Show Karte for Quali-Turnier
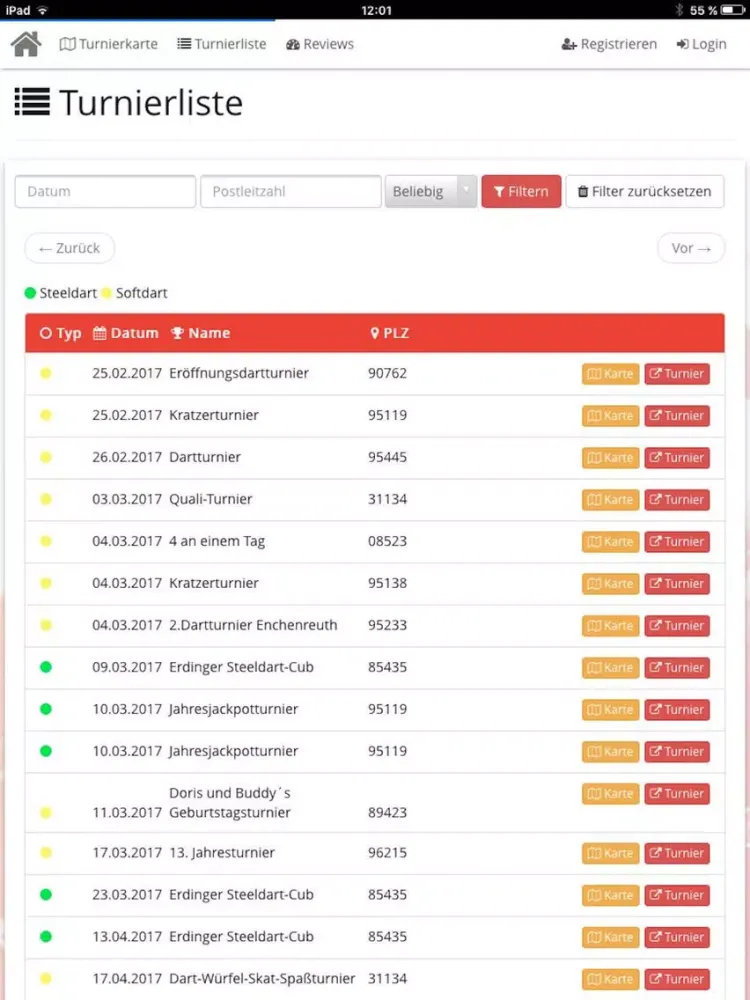The image size is (750, 1000). pyautogui.click(x=610, y=500)
